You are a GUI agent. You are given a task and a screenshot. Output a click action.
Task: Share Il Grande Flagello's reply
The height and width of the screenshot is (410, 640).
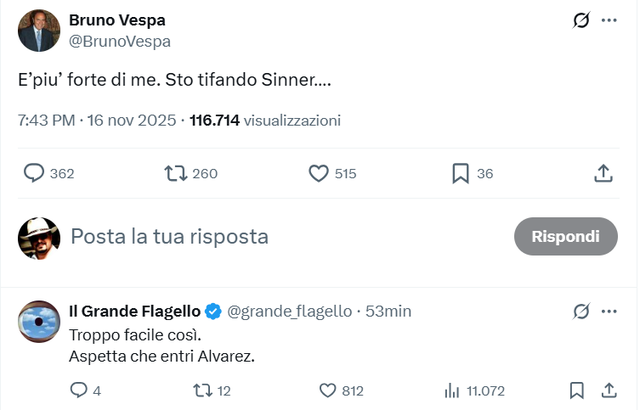609,391
